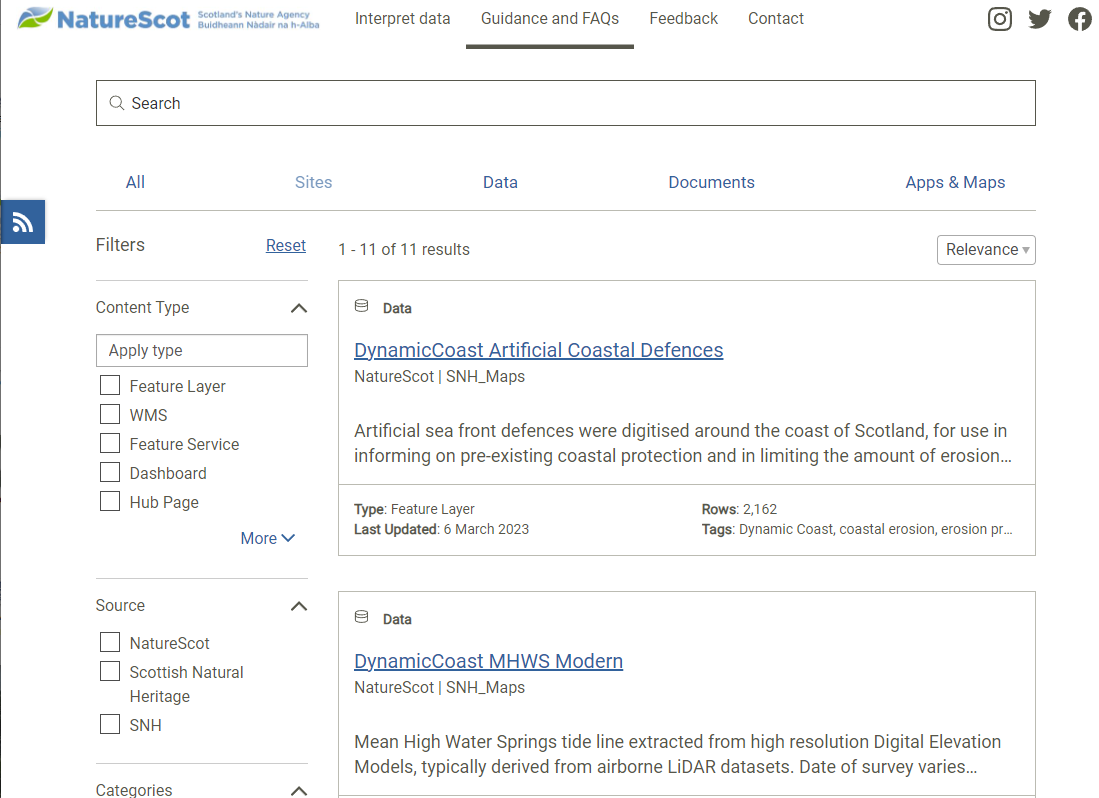
Task: Collapse the Source filter section
Action: (x=299, y=606)
